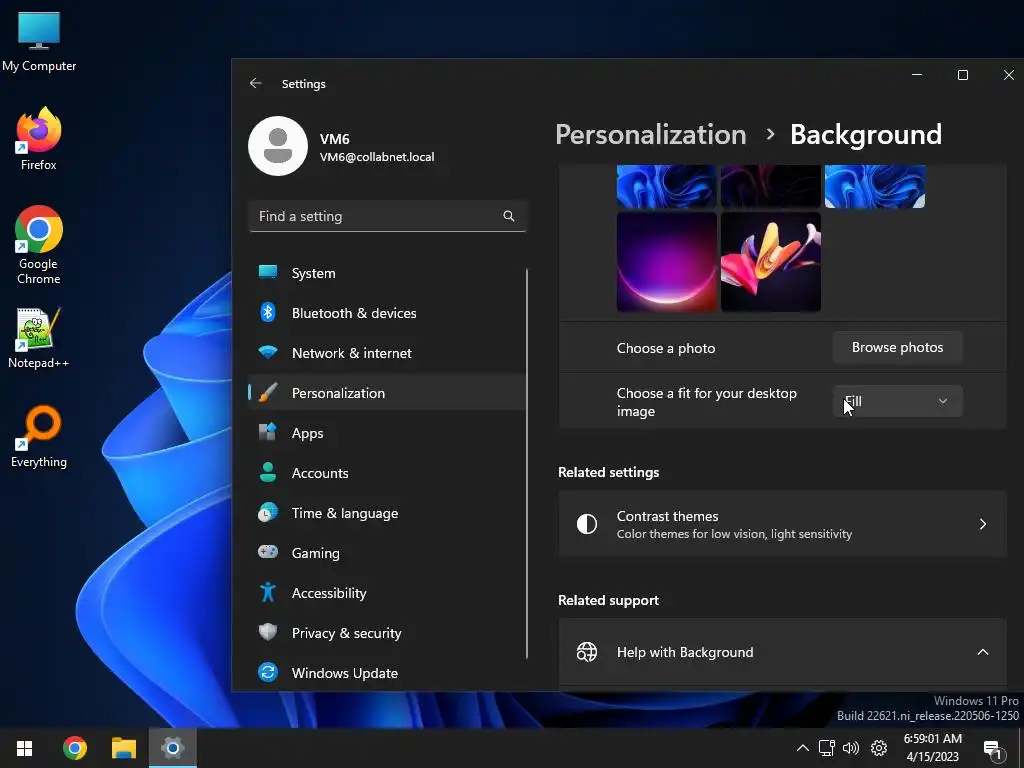The width and height of the screenshot is (1024, 768).
Task: Click the search magnifier icon
Action: coord(509,216)
